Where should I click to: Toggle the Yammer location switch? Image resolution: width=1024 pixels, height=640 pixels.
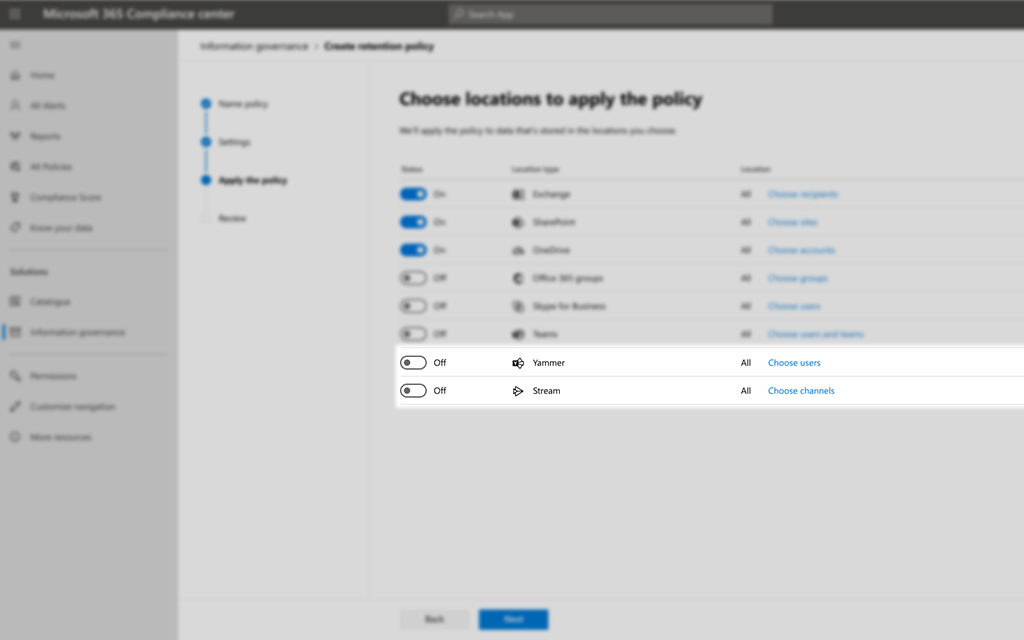pyautogui.click(x=413, y=362)
